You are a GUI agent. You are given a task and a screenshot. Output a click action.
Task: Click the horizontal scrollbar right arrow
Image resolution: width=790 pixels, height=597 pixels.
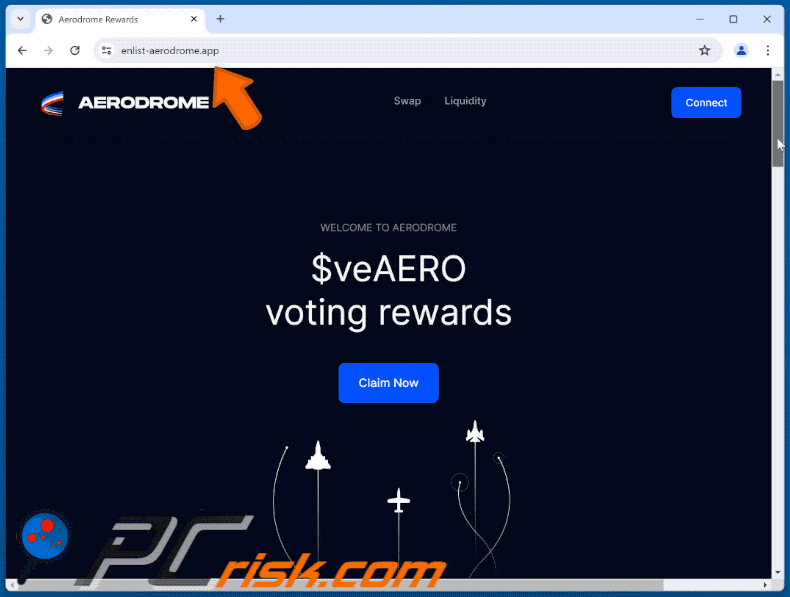[765, 585]
